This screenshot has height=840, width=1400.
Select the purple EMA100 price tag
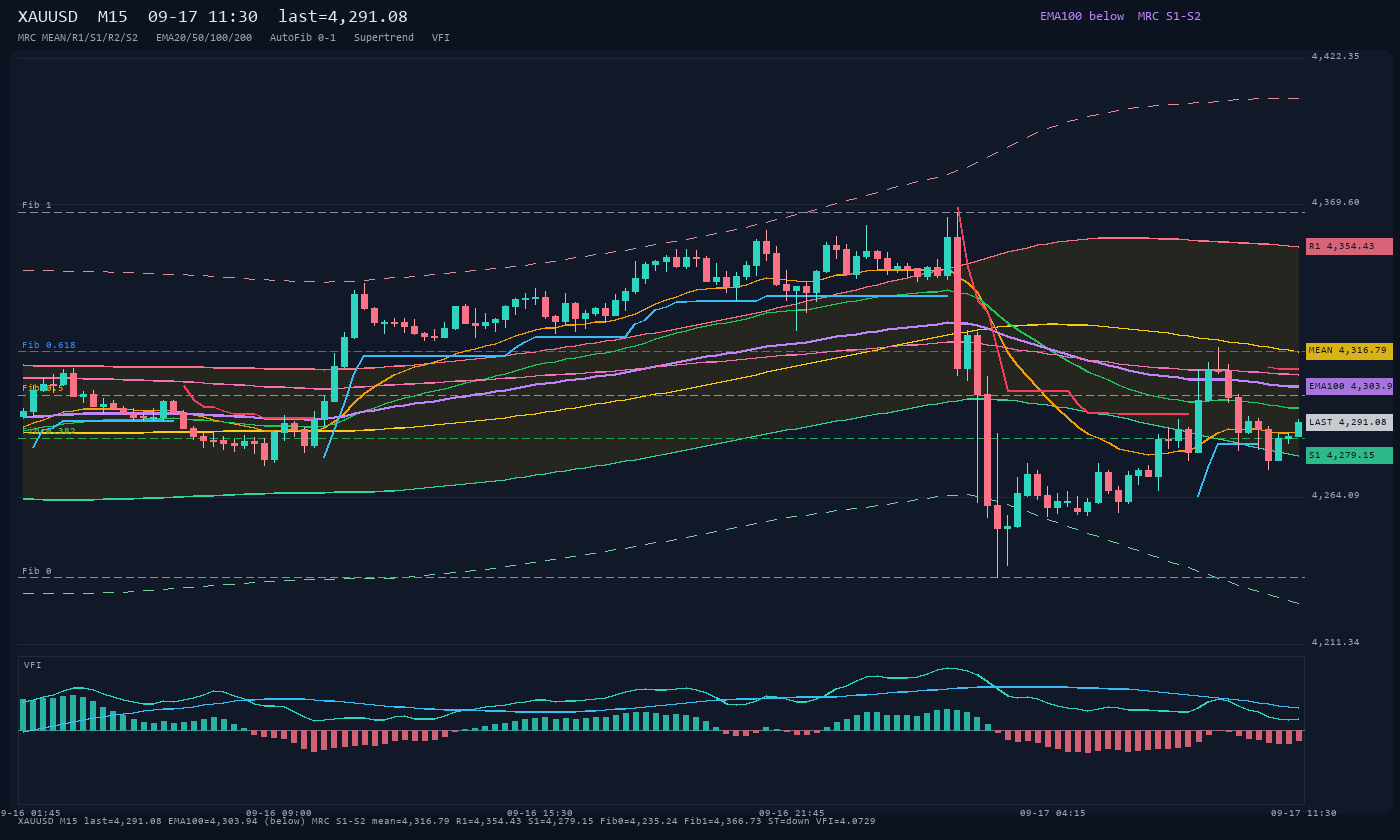click(x=1349, y=386)
